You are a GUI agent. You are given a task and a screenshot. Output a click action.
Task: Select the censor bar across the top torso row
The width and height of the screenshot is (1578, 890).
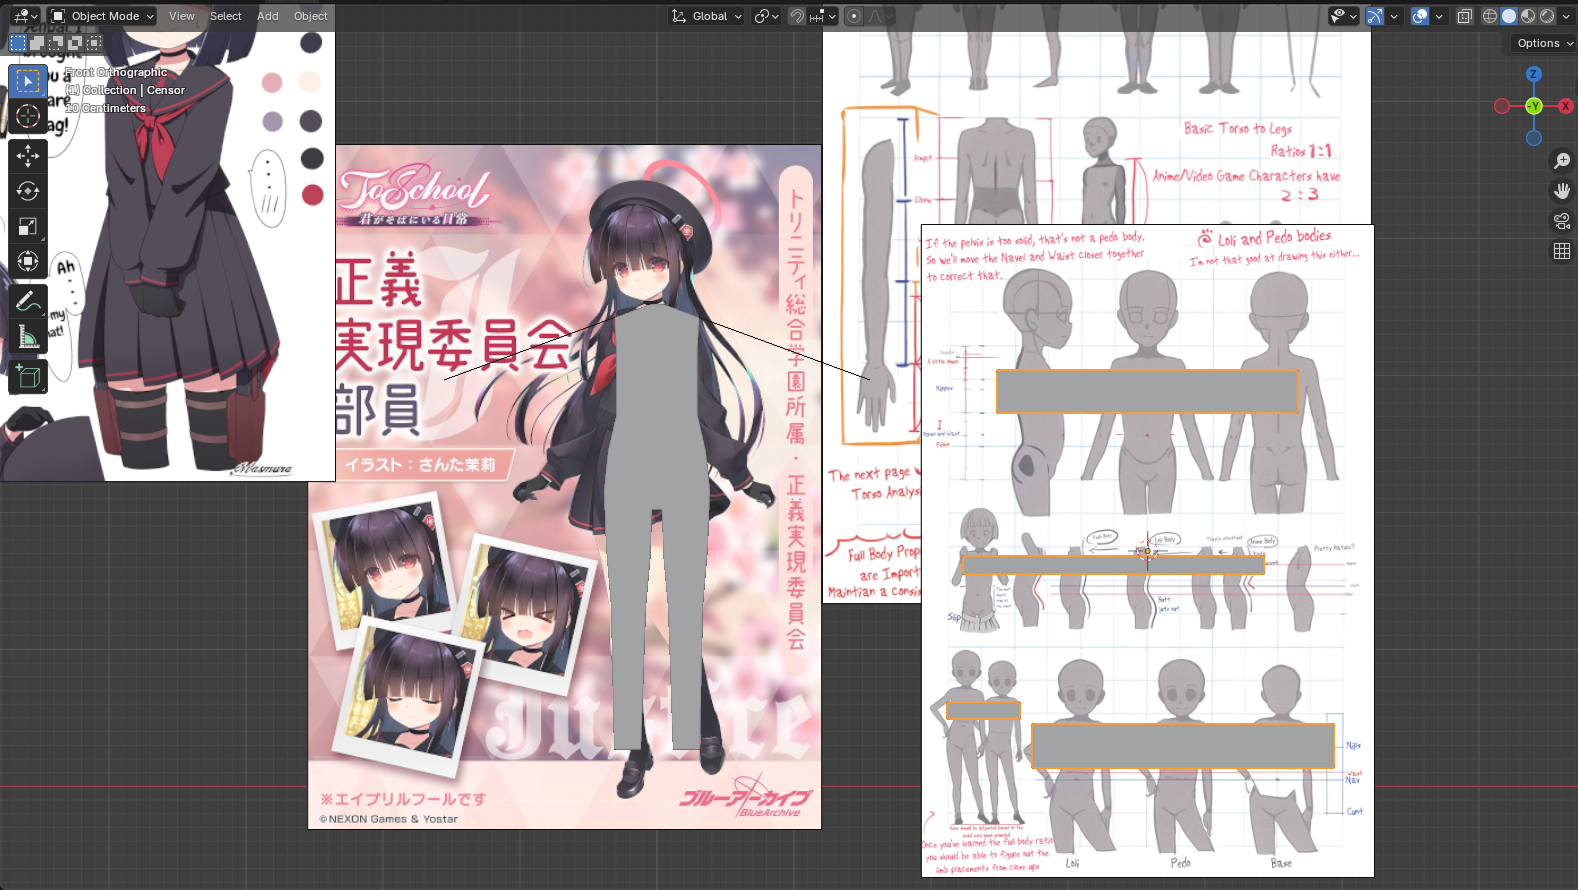tap(1147, 391)
